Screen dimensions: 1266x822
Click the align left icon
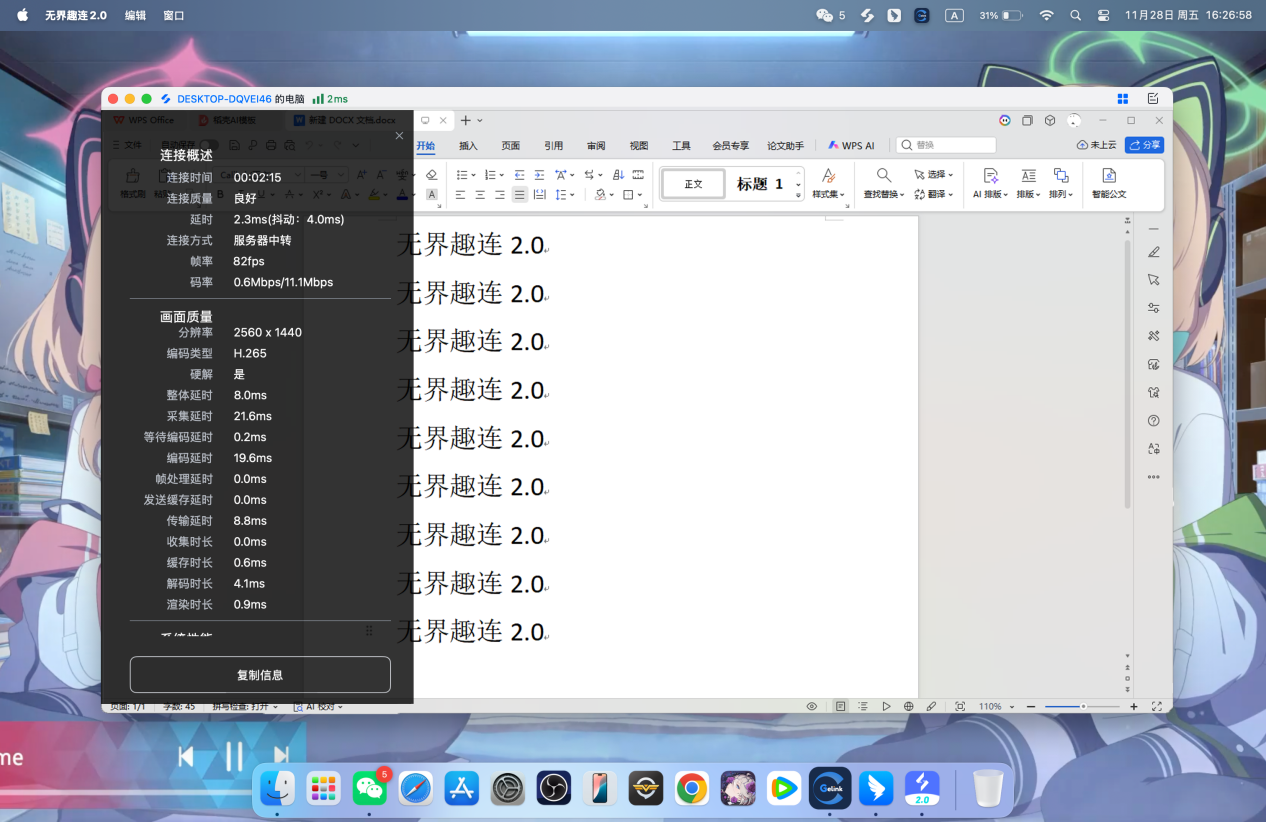(x=460, y=195)
